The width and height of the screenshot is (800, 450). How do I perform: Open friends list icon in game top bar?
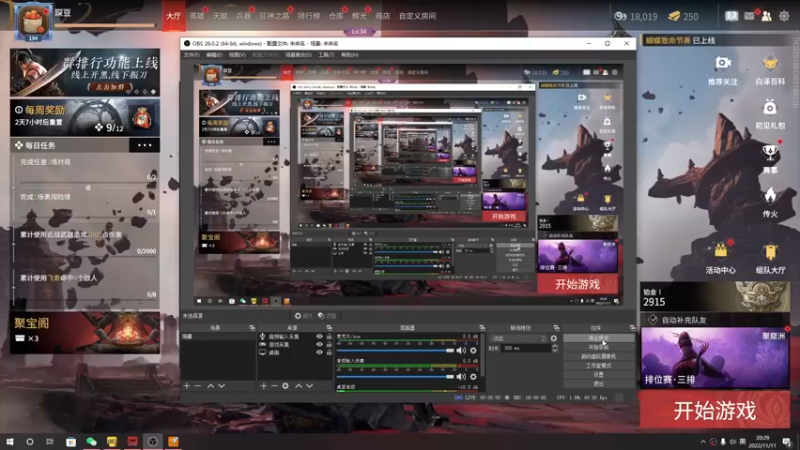tap(766, 16)
